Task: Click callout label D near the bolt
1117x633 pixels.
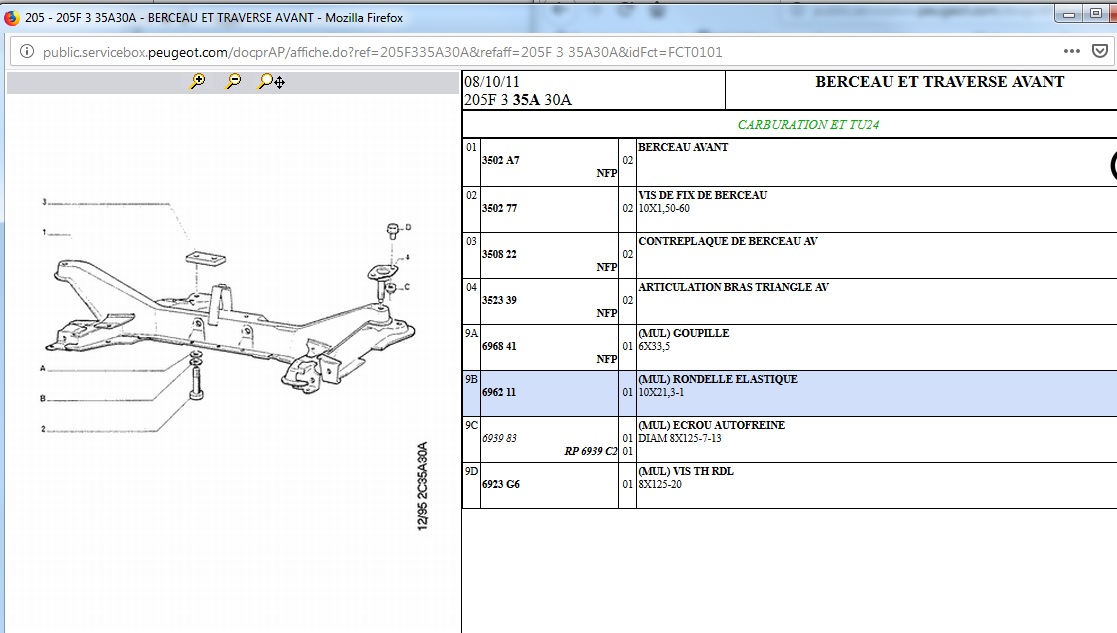Action: point(408,227)
